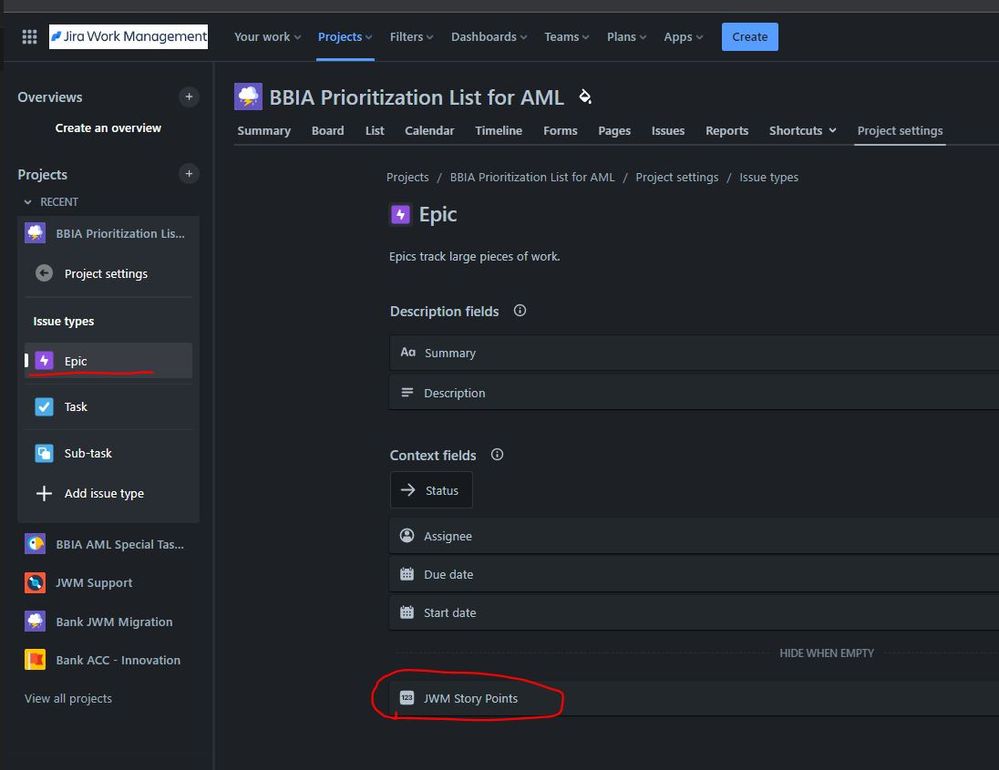Screen dimensions: 999x770
Task: Open the Plans dropdown
Action: pyautogui.click(x=627, y=37)
